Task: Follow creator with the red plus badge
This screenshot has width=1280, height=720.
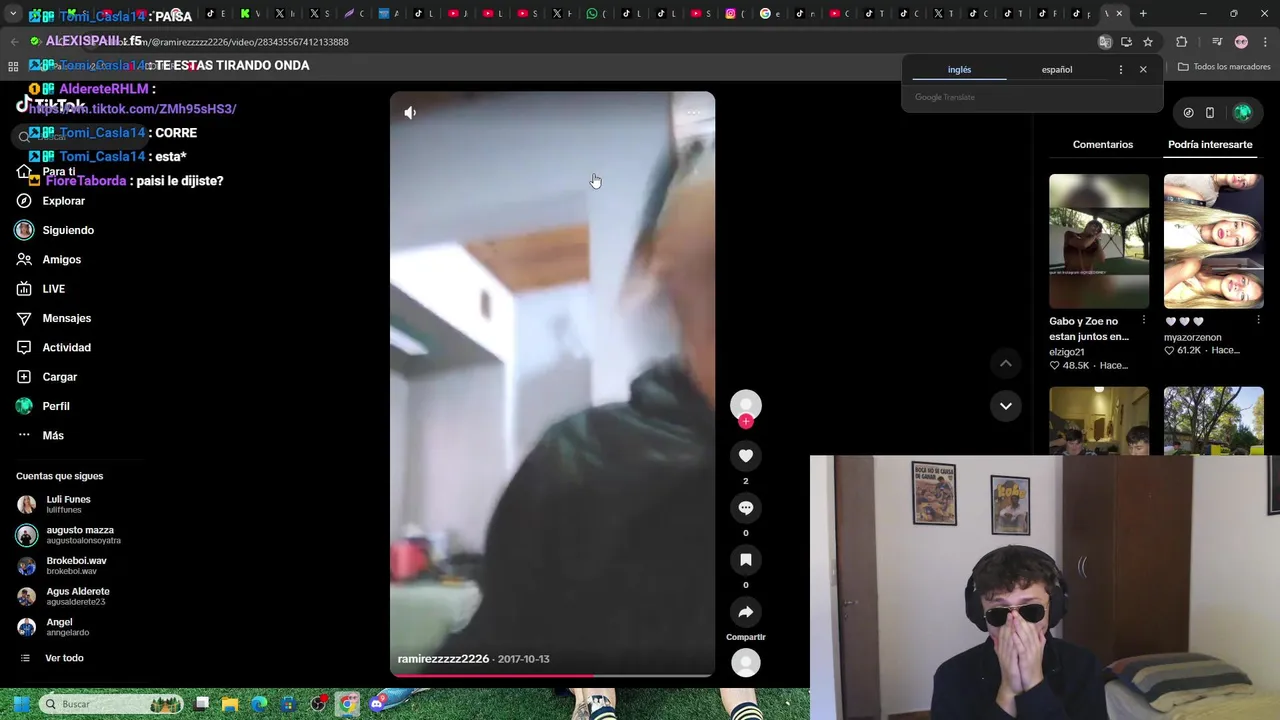Action: (x=746, y=422)
